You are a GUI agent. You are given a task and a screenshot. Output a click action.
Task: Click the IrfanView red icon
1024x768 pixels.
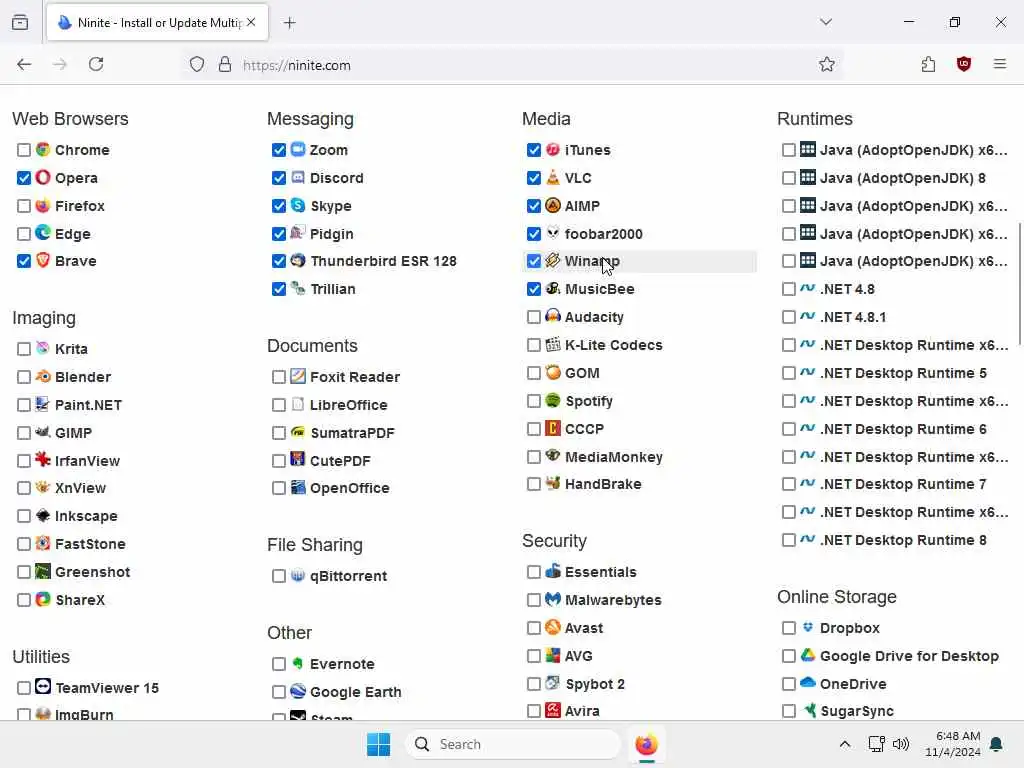pos(43,460)
